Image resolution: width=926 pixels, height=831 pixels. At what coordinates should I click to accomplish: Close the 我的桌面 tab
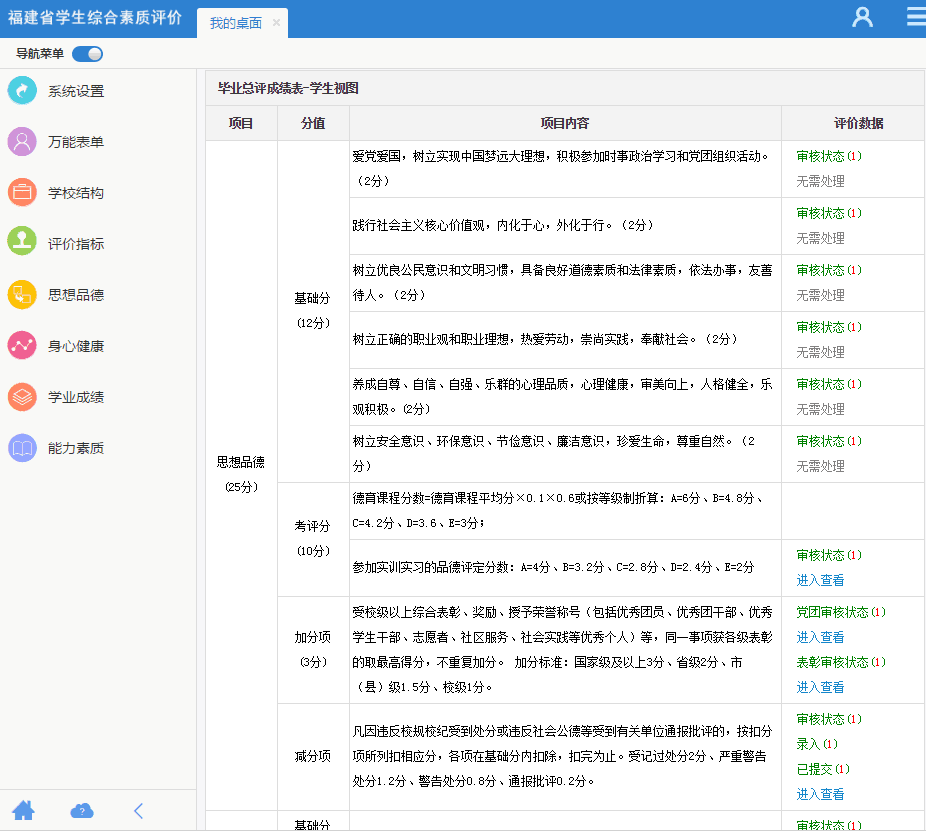(276, 22)
